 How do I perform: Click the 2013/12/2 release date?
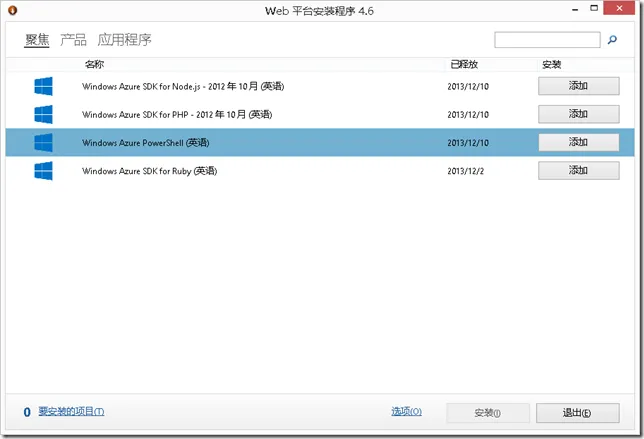click(466, 171)
